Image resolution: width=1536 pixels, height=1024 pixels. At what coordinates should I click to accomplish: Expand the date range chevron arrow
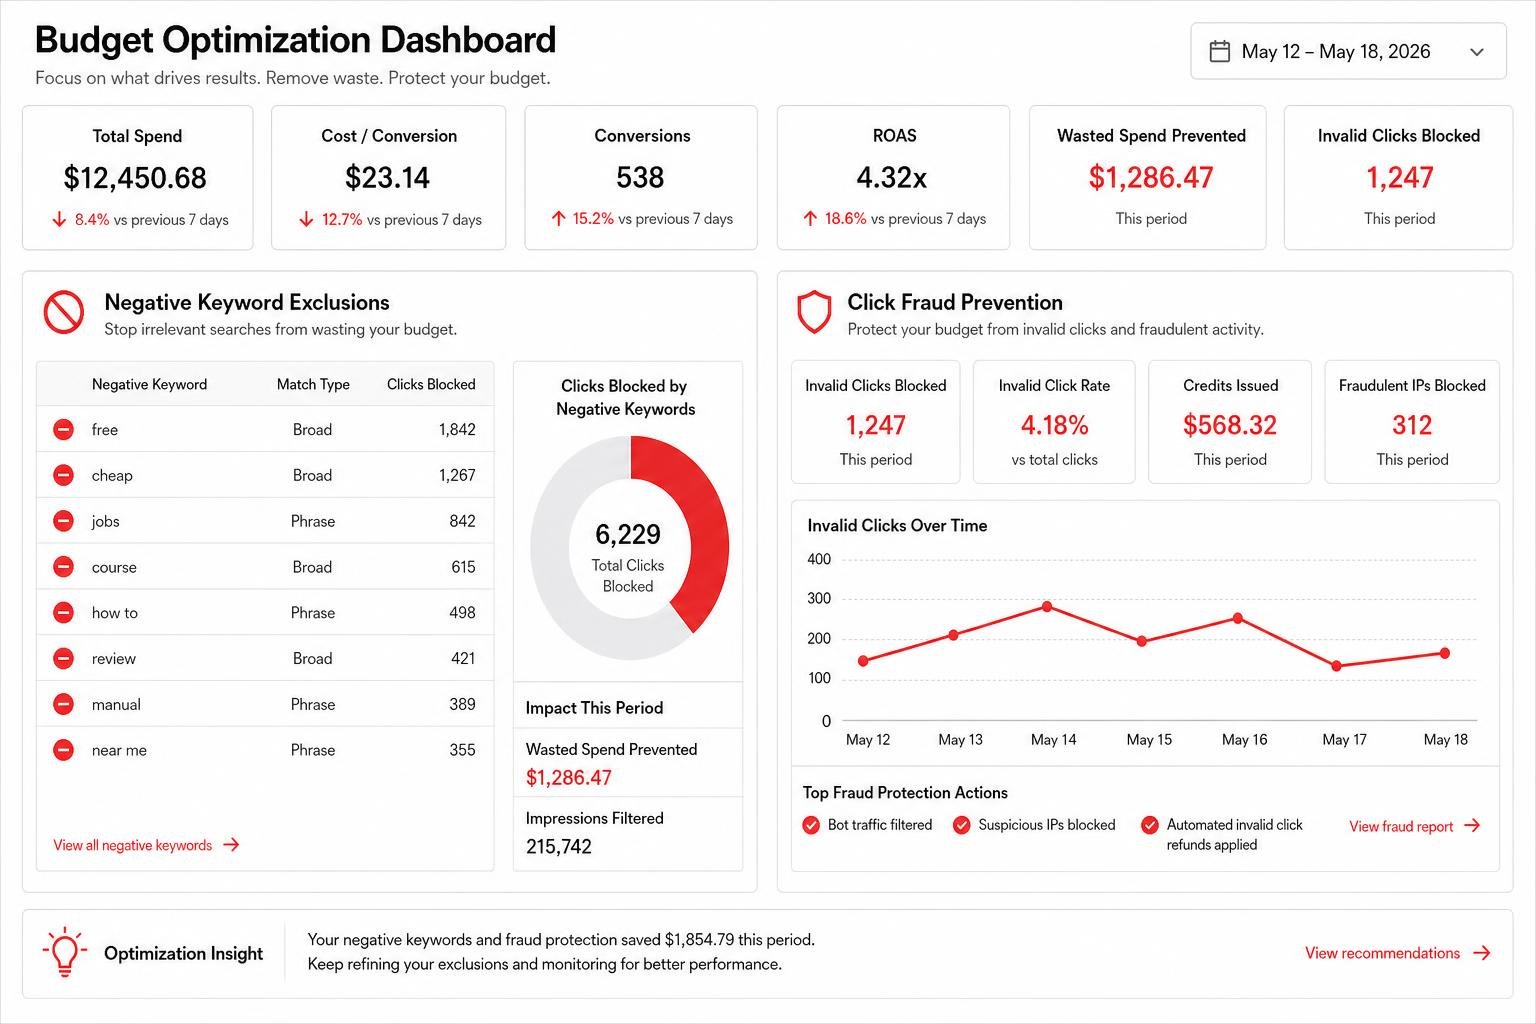[x=1476, y=52]
